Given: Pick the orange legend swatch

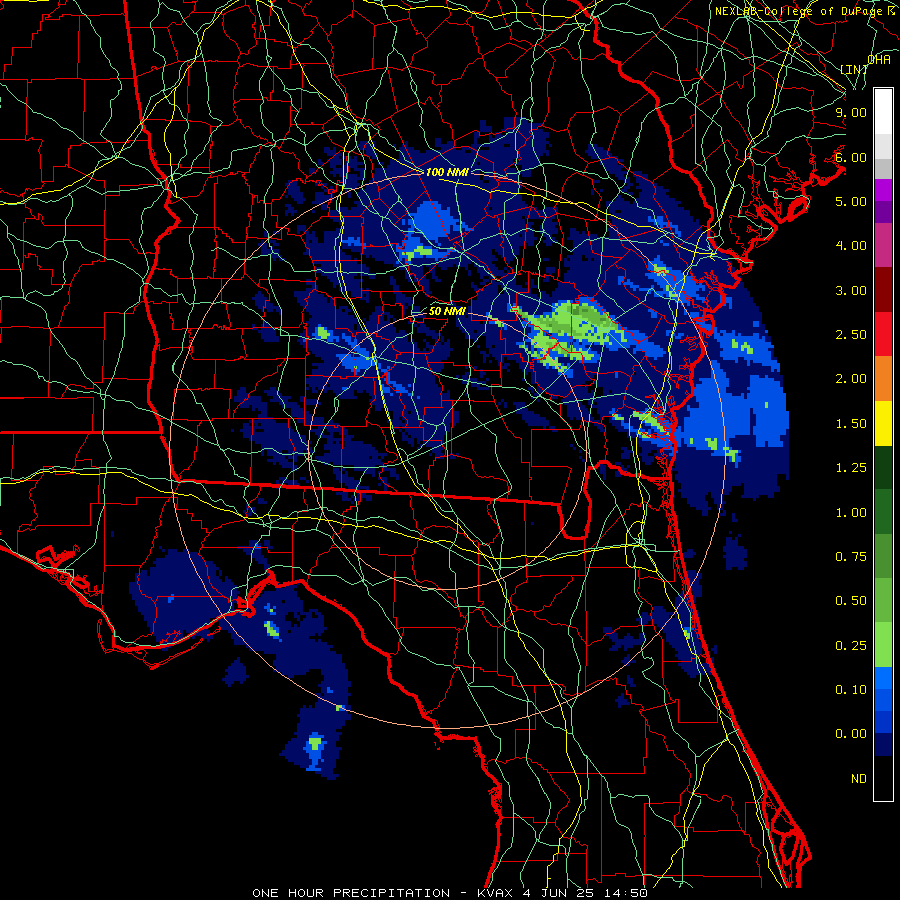Looking at the screenshot, I should point(883,379).
